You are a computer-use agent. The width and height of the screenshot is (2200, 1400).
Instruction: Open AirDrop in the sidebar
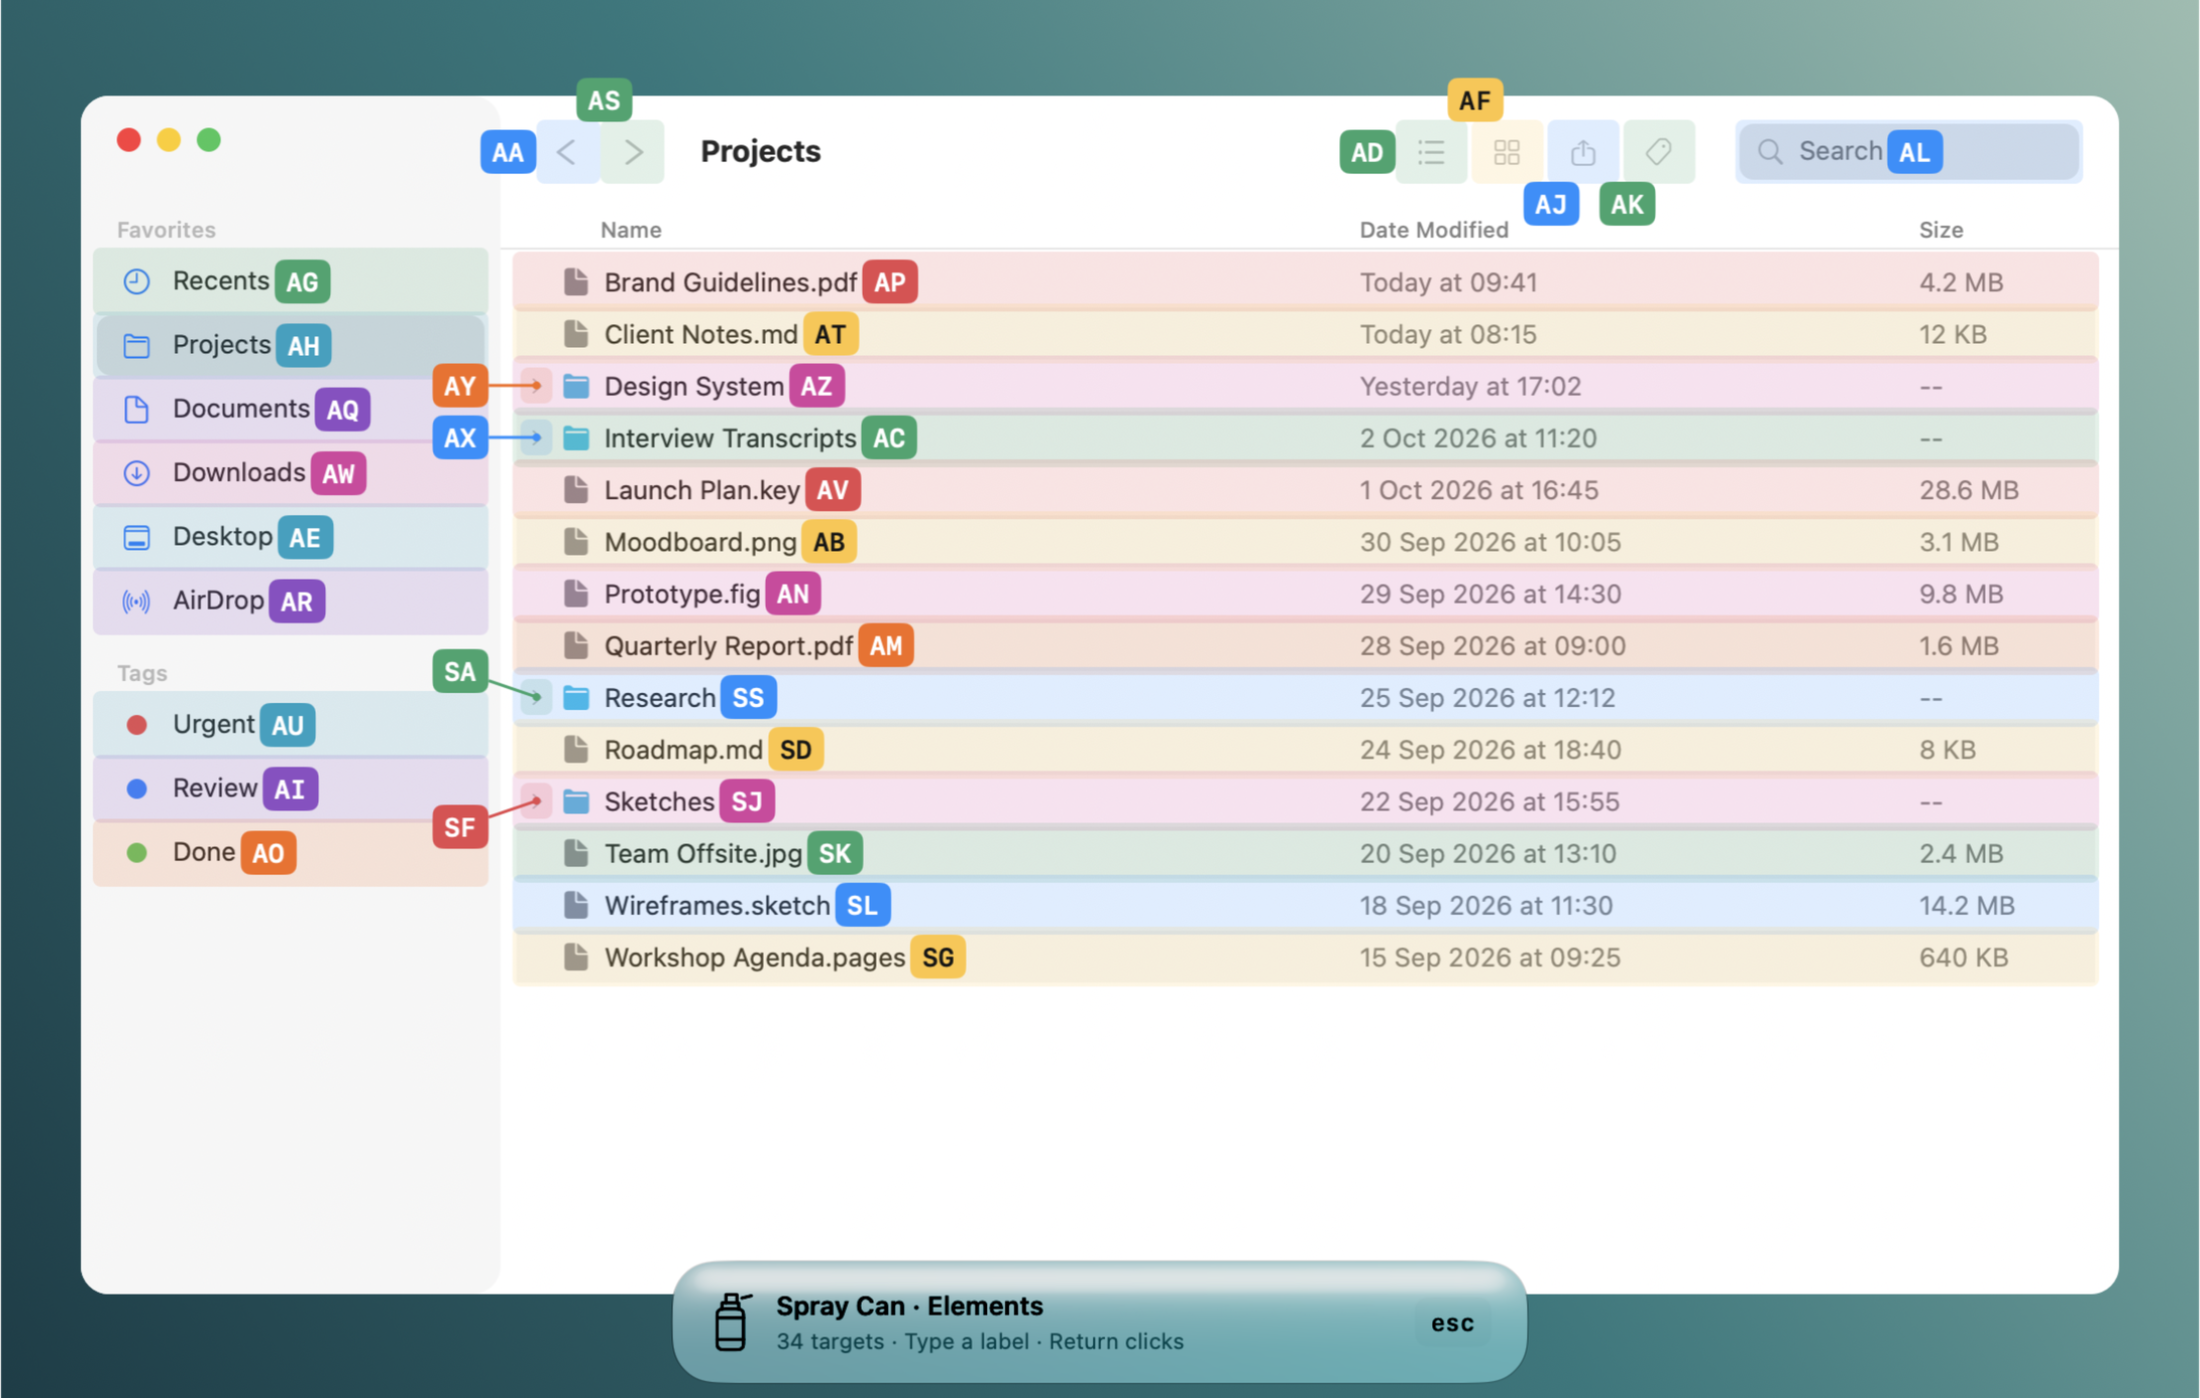point(291,601)
